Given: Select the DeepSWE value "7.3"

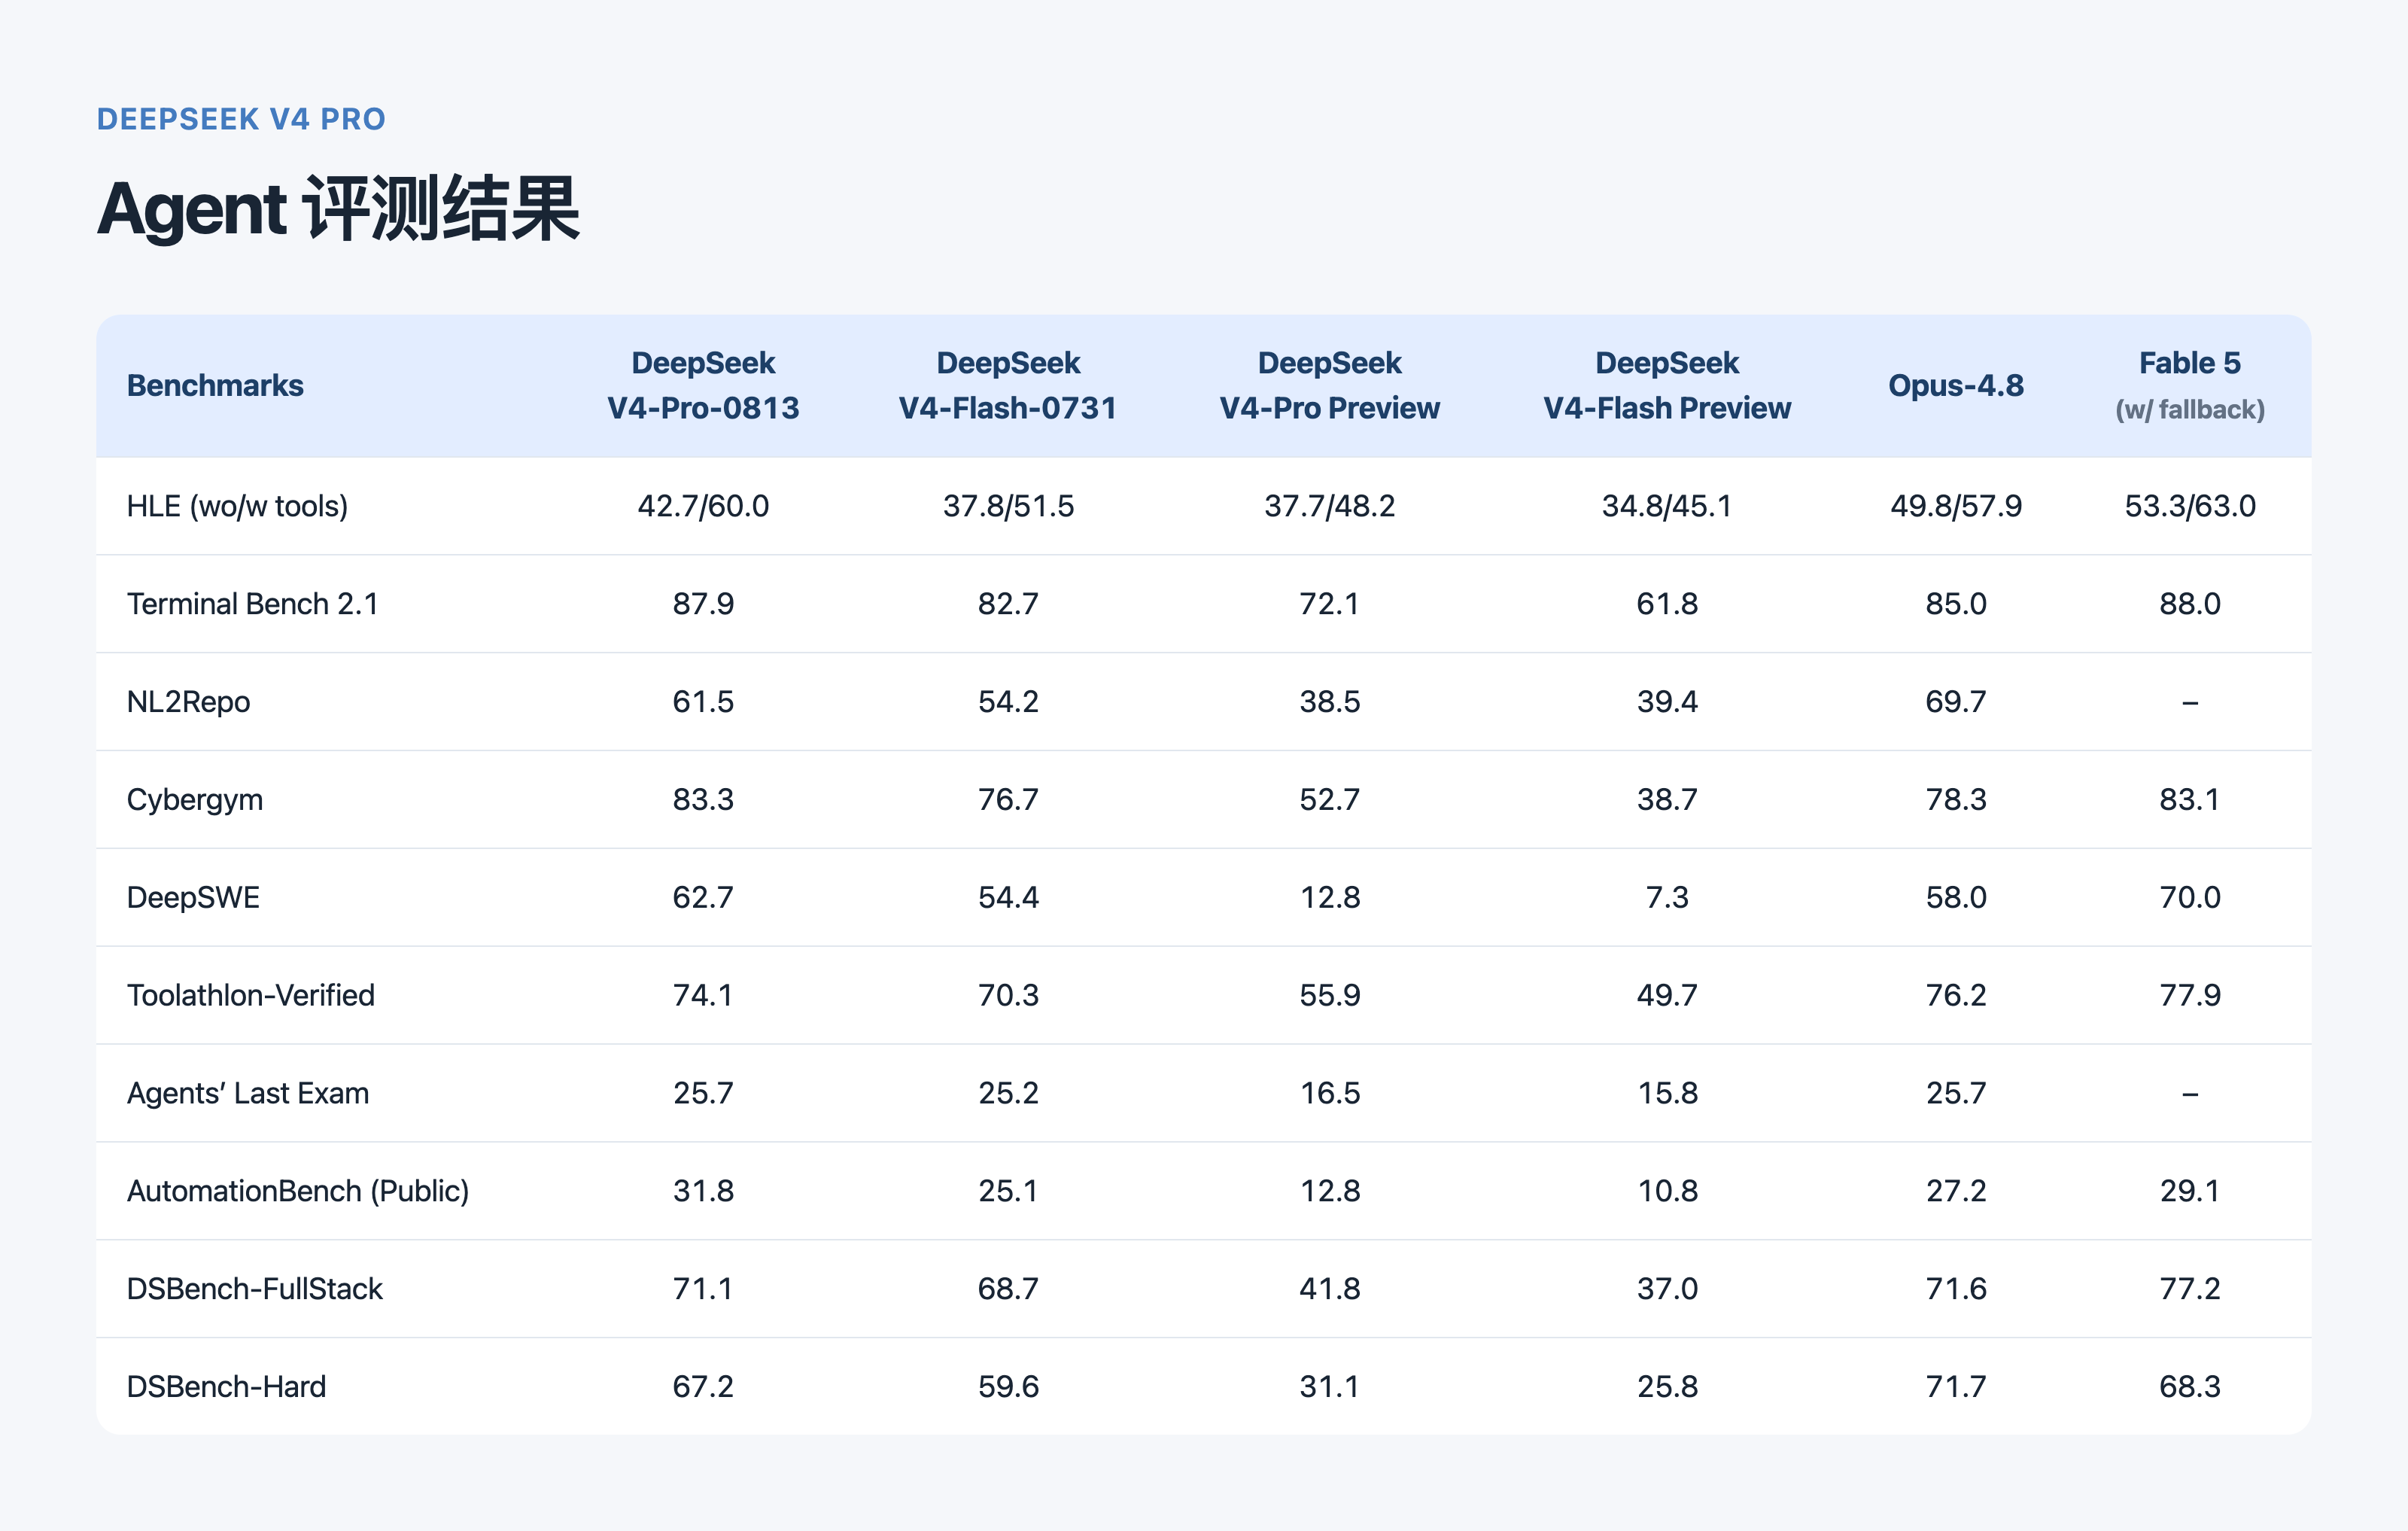Looking at the screenshot, I should click(1667, 897).
